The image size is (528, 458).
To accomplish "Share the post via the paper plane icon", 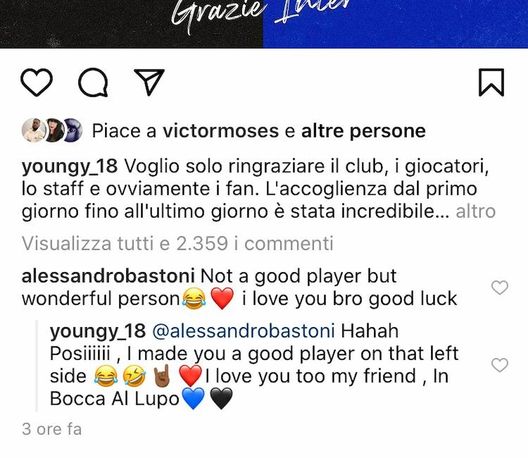I will click(149, 82).
